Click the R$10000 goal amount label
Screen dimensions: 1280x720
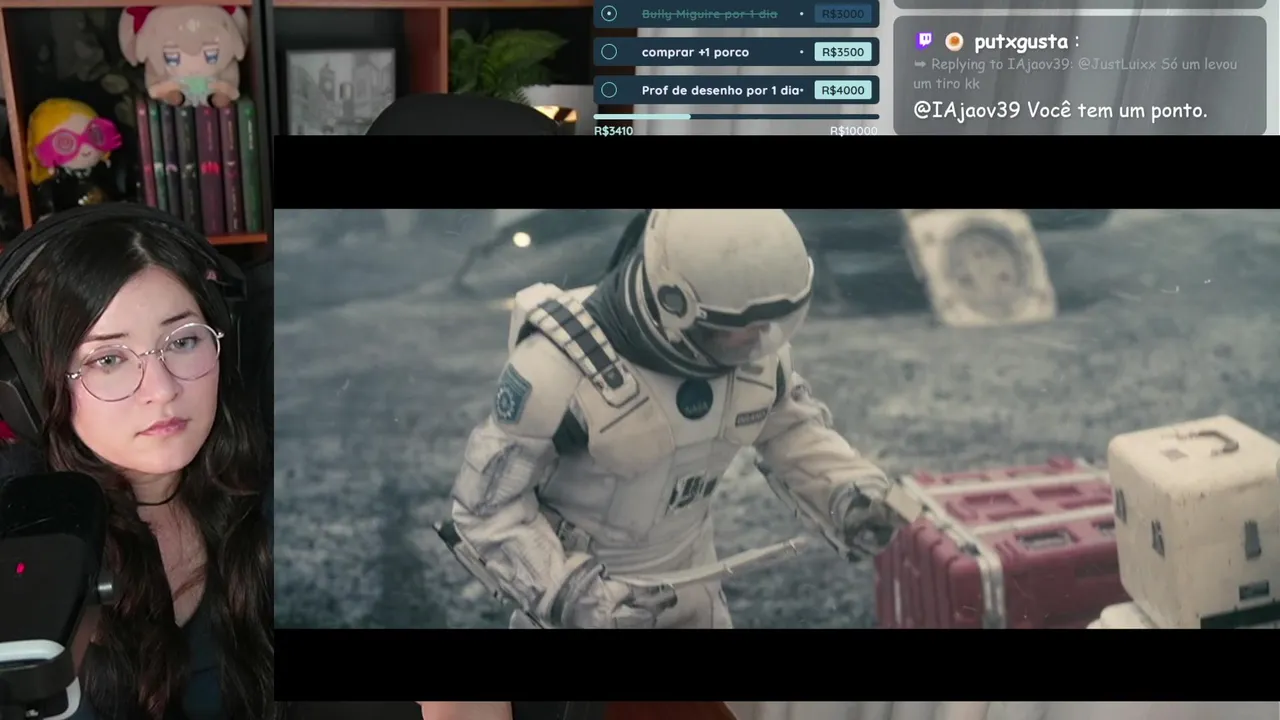(854, 131)
